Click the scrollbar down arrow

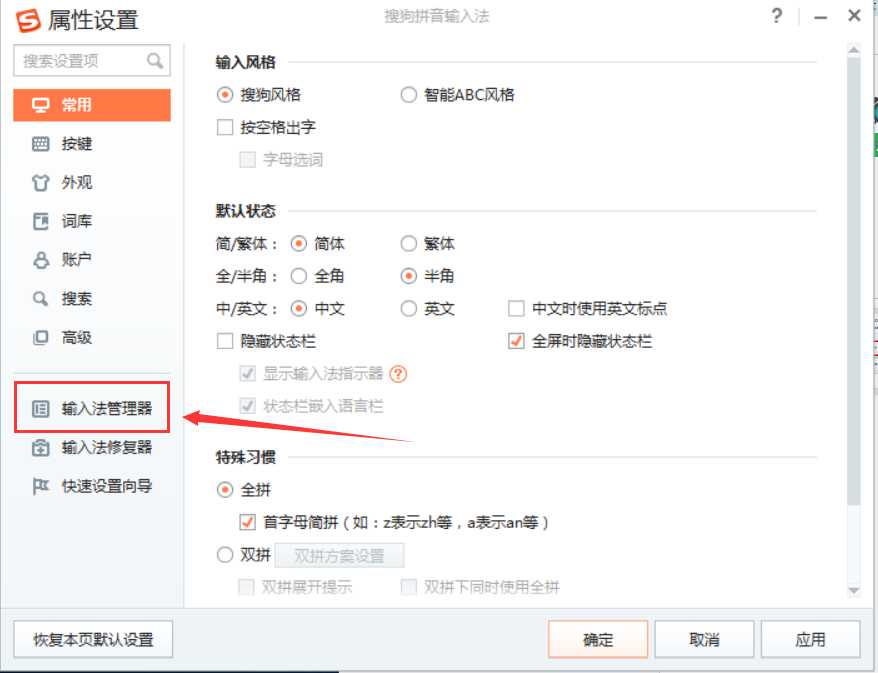point(853,591)
